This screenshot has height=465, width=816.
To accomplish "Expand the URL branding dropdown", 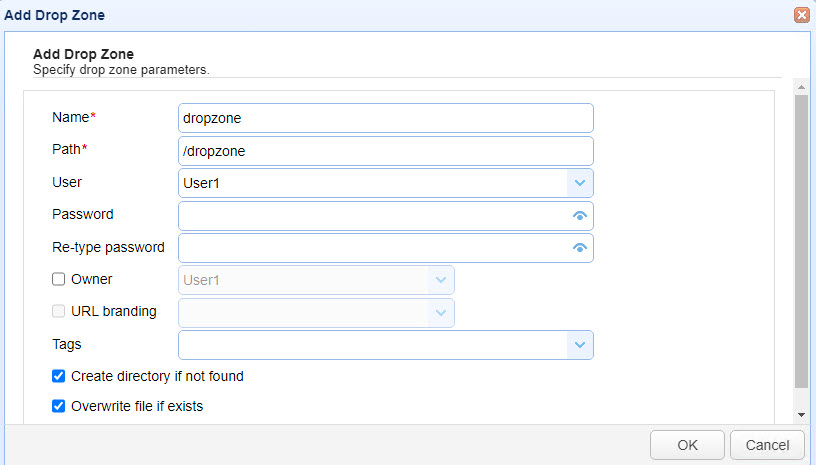I will point(441,312).
